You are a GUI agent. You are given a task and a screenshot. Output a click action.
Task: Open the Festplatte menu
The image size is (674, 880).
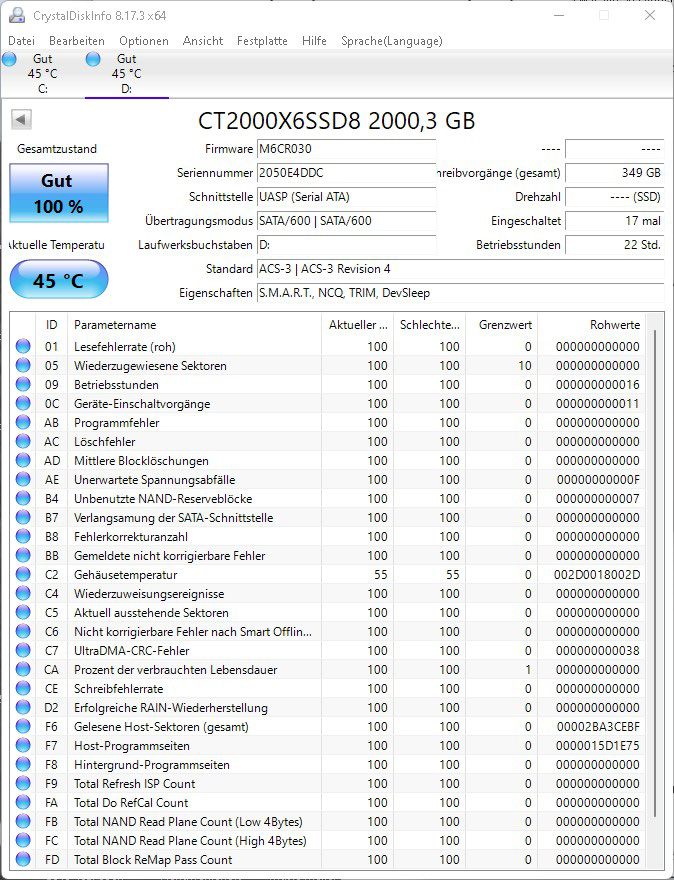pos(262,41)
